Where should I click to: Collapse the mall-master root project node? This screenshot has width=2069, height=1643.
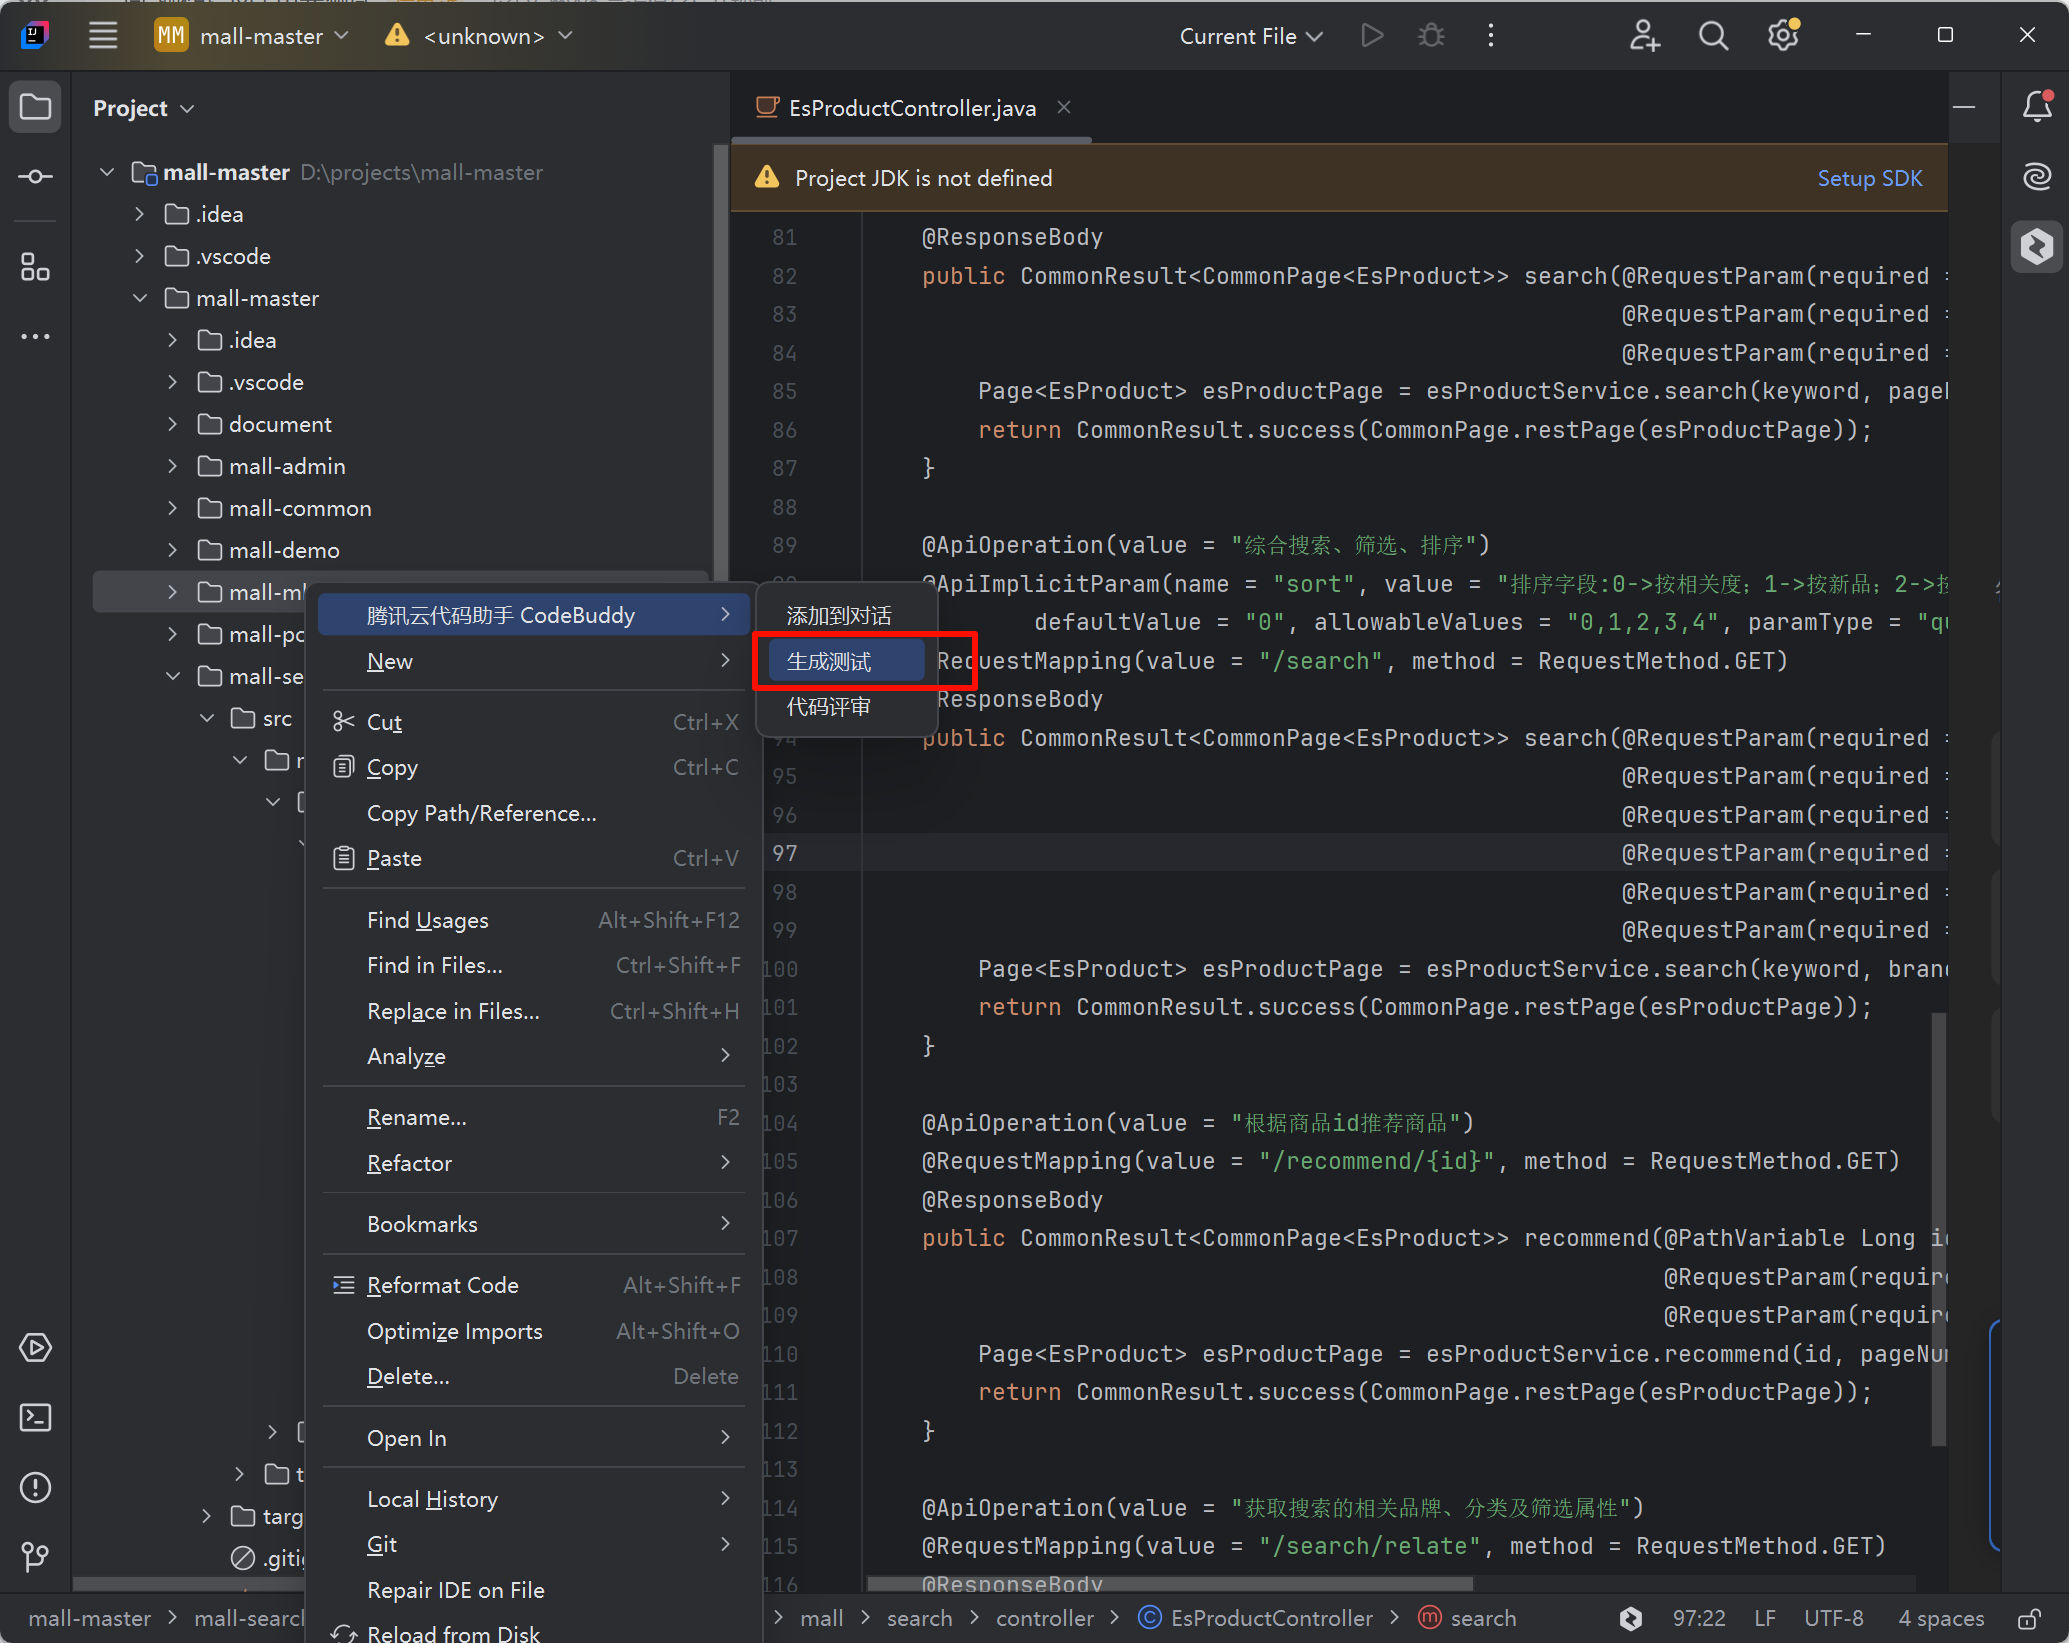pyautogui.click(x=107, y=172)
